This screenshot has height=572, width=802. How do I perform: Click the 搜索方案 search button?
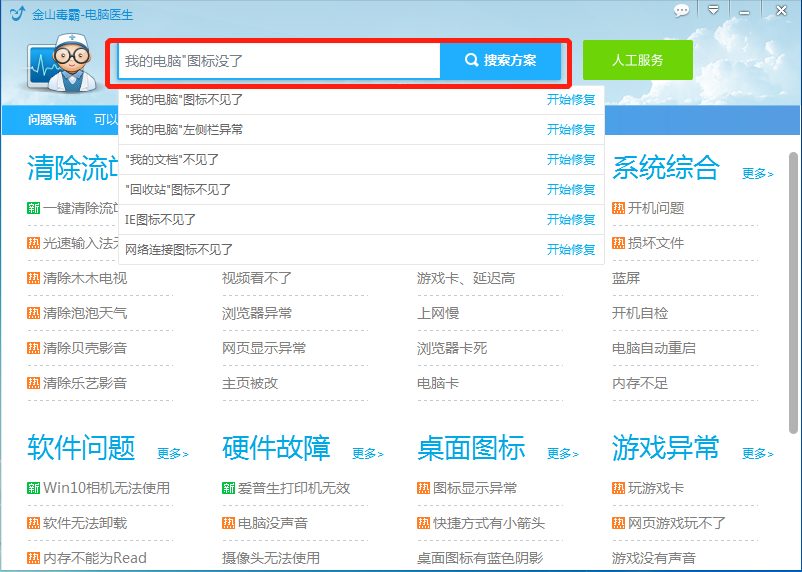[x=500, y=60]
